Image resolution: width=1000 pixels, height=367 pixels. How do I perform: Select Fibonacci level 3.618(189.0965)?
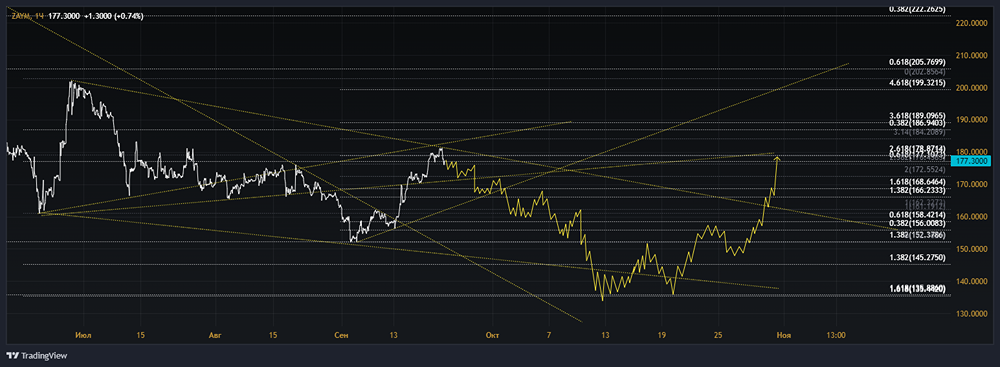pyautogui.click(x=917, y=115)
